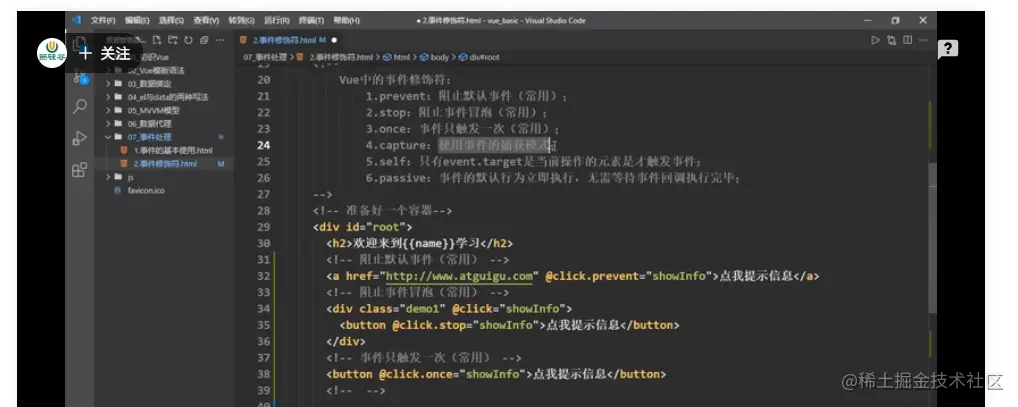Open the 编辑(E) menu

(137, 20)
